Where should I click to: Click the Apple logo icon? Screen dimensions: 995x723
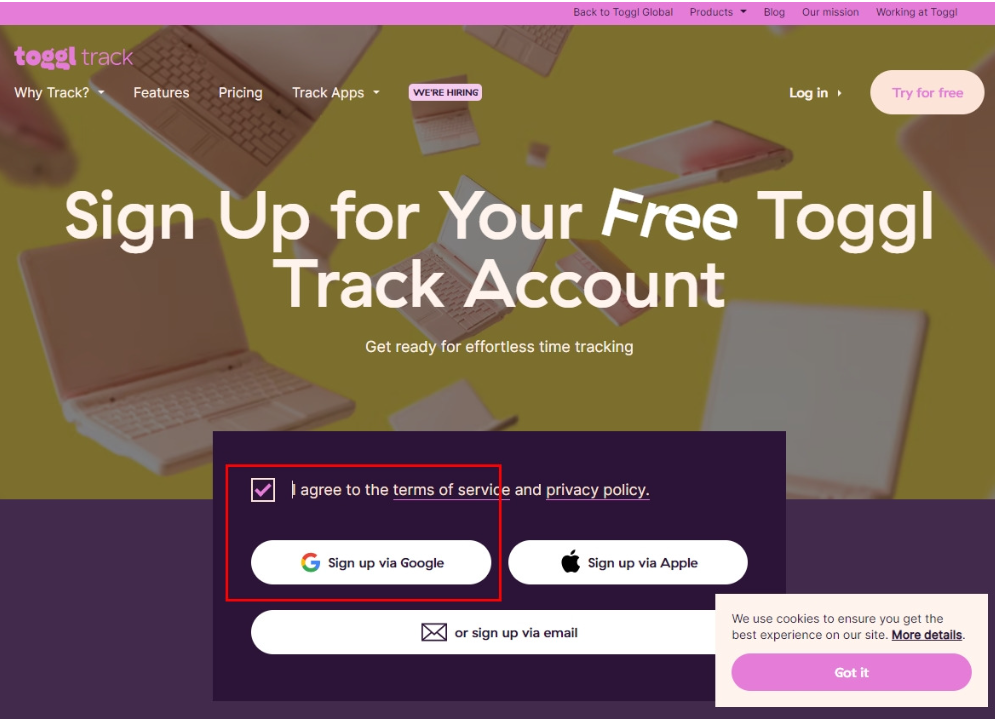[570, 562]
